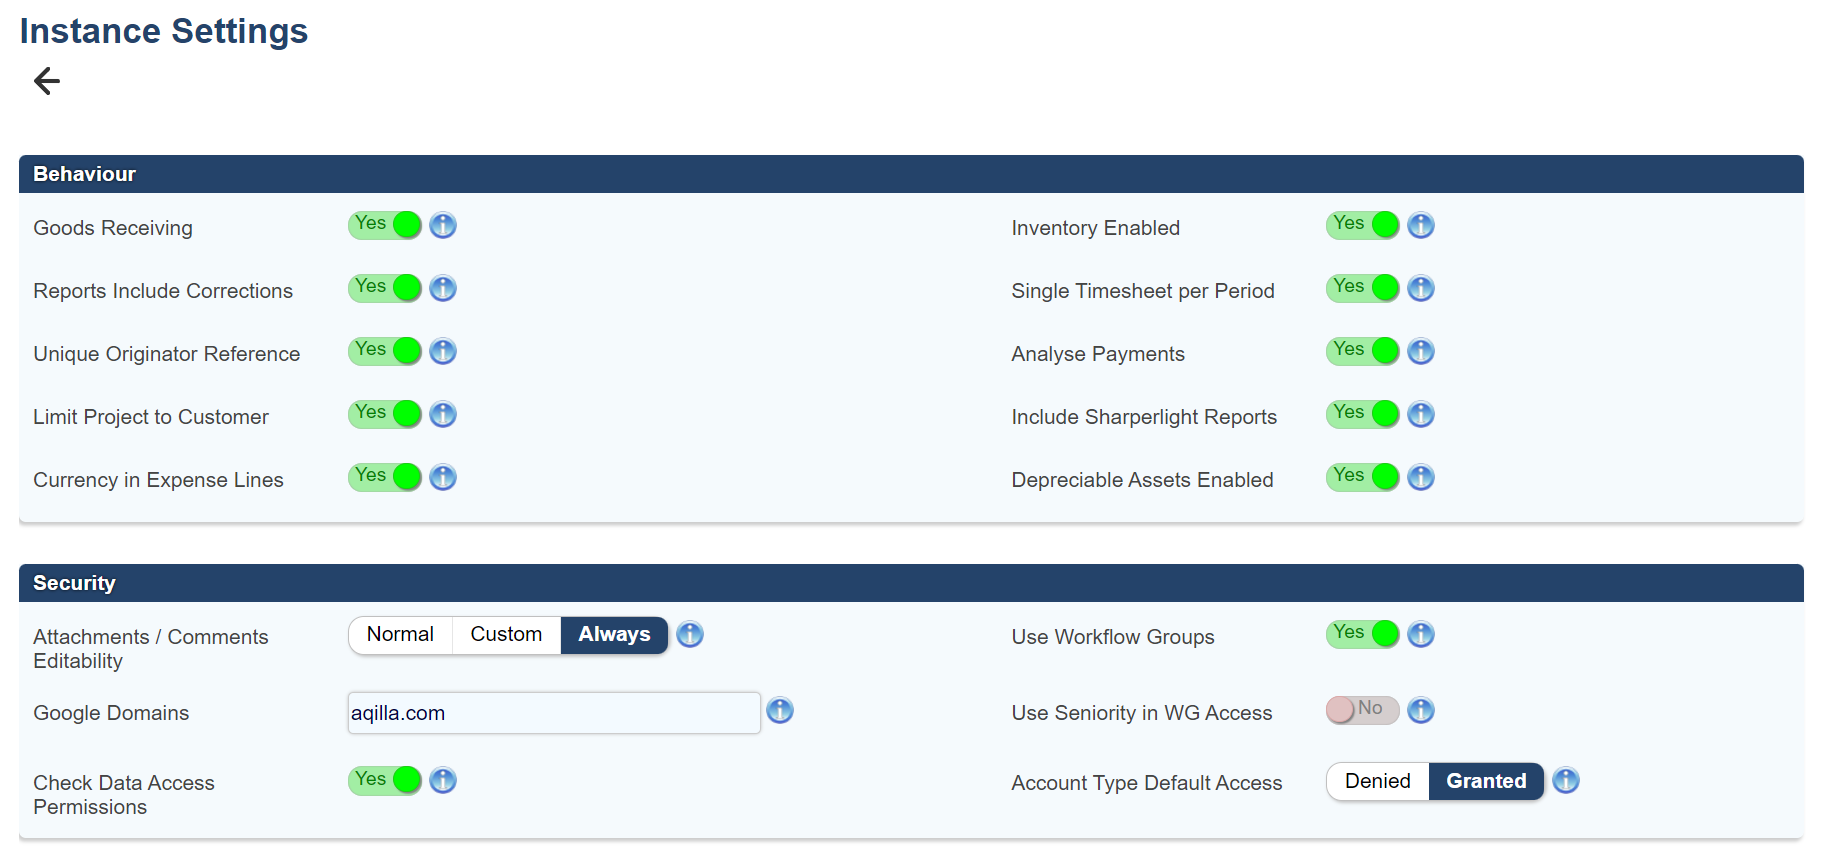The width and height of the screenshot is (1823, 859).
Task: Toggle Currency in Expense Lines off
Action: point(385,477)
